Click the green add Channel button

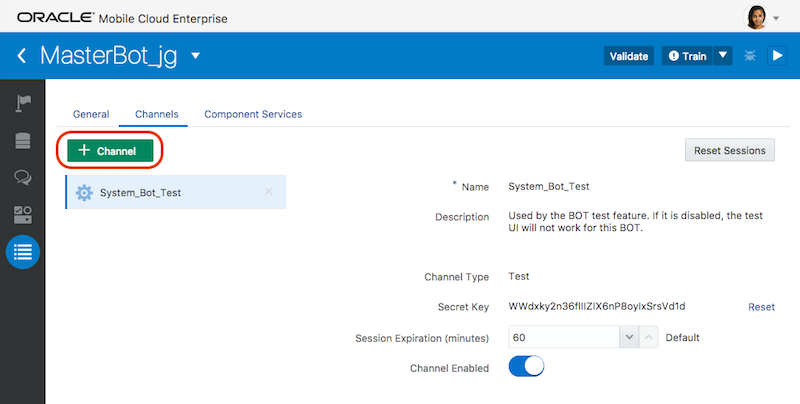pos(110,150)
